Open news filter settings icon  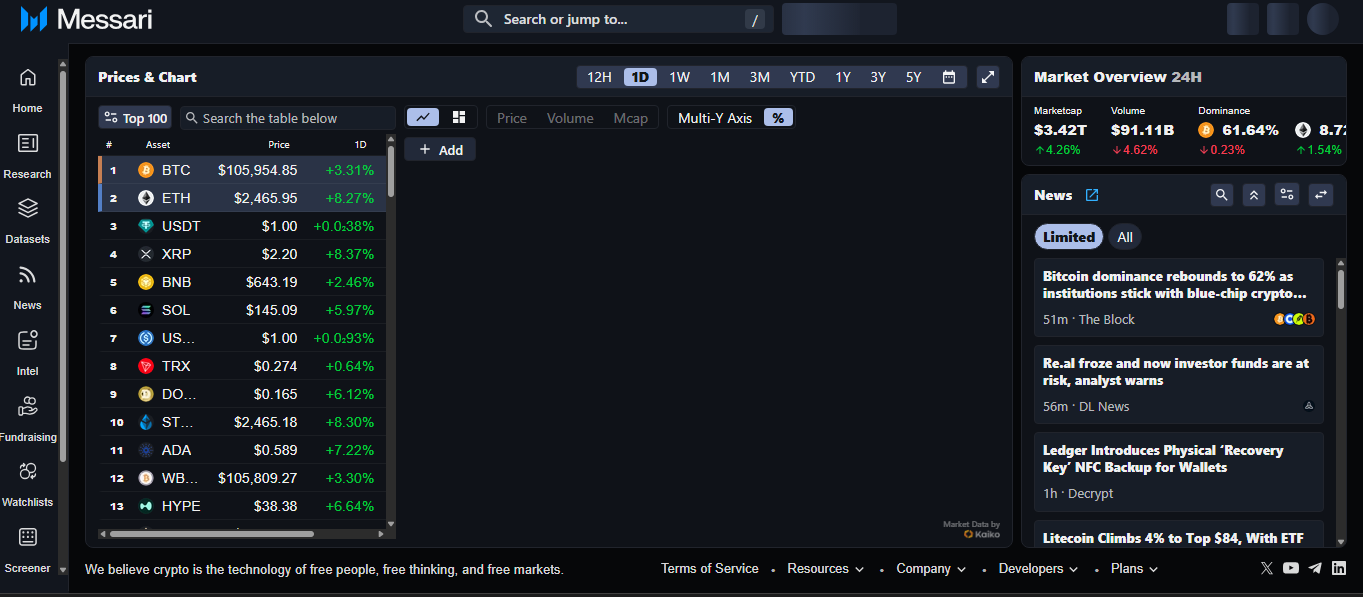tap(1288, 195)
